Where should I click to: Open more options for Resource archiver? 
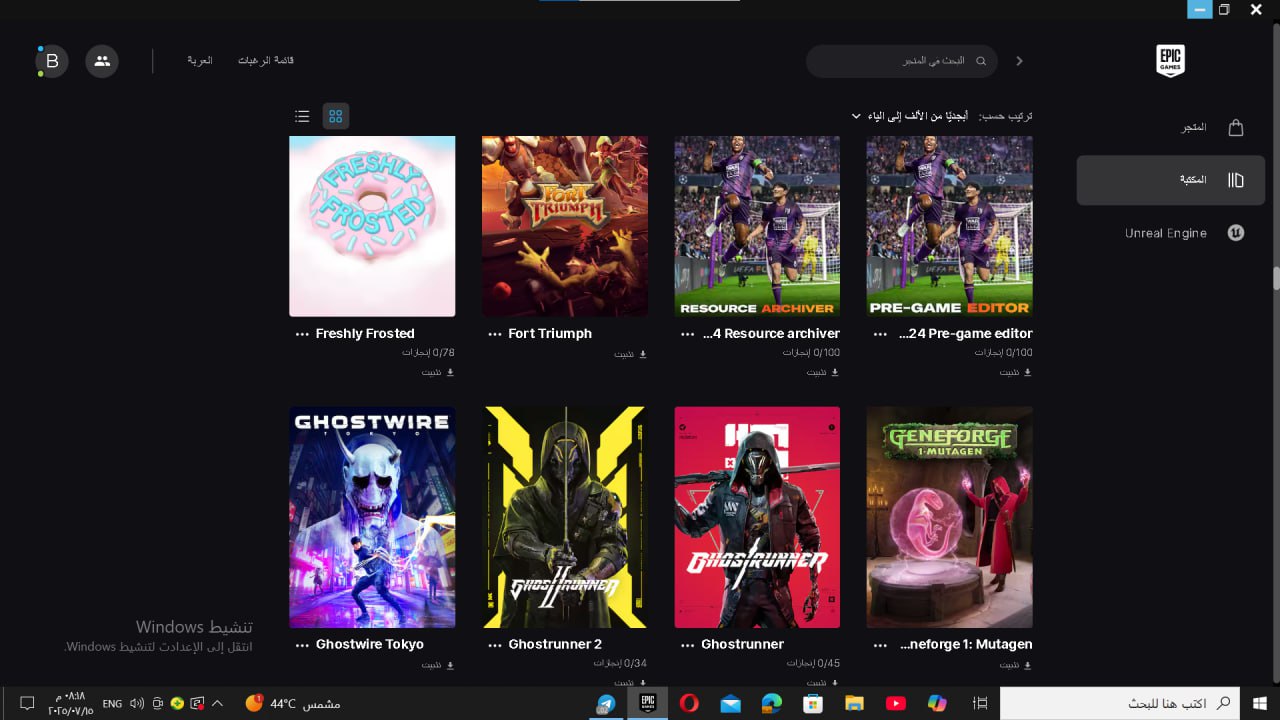pyautogui.click(x=687, y=334)
